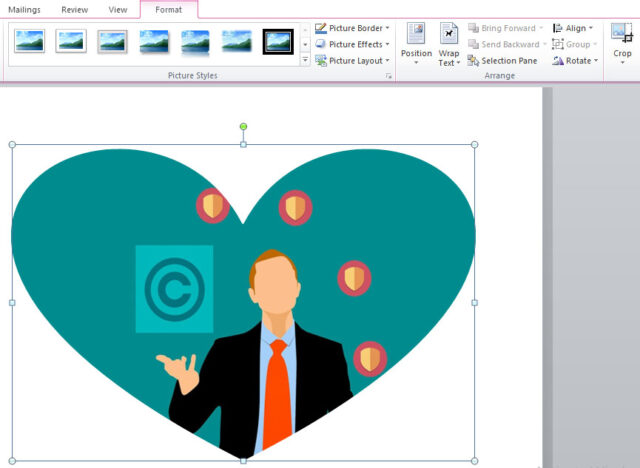Click the copyright symbol in the picture
The width and height of the screenshot is (640, 468).
pyautogui.click(x=175, y=289)
